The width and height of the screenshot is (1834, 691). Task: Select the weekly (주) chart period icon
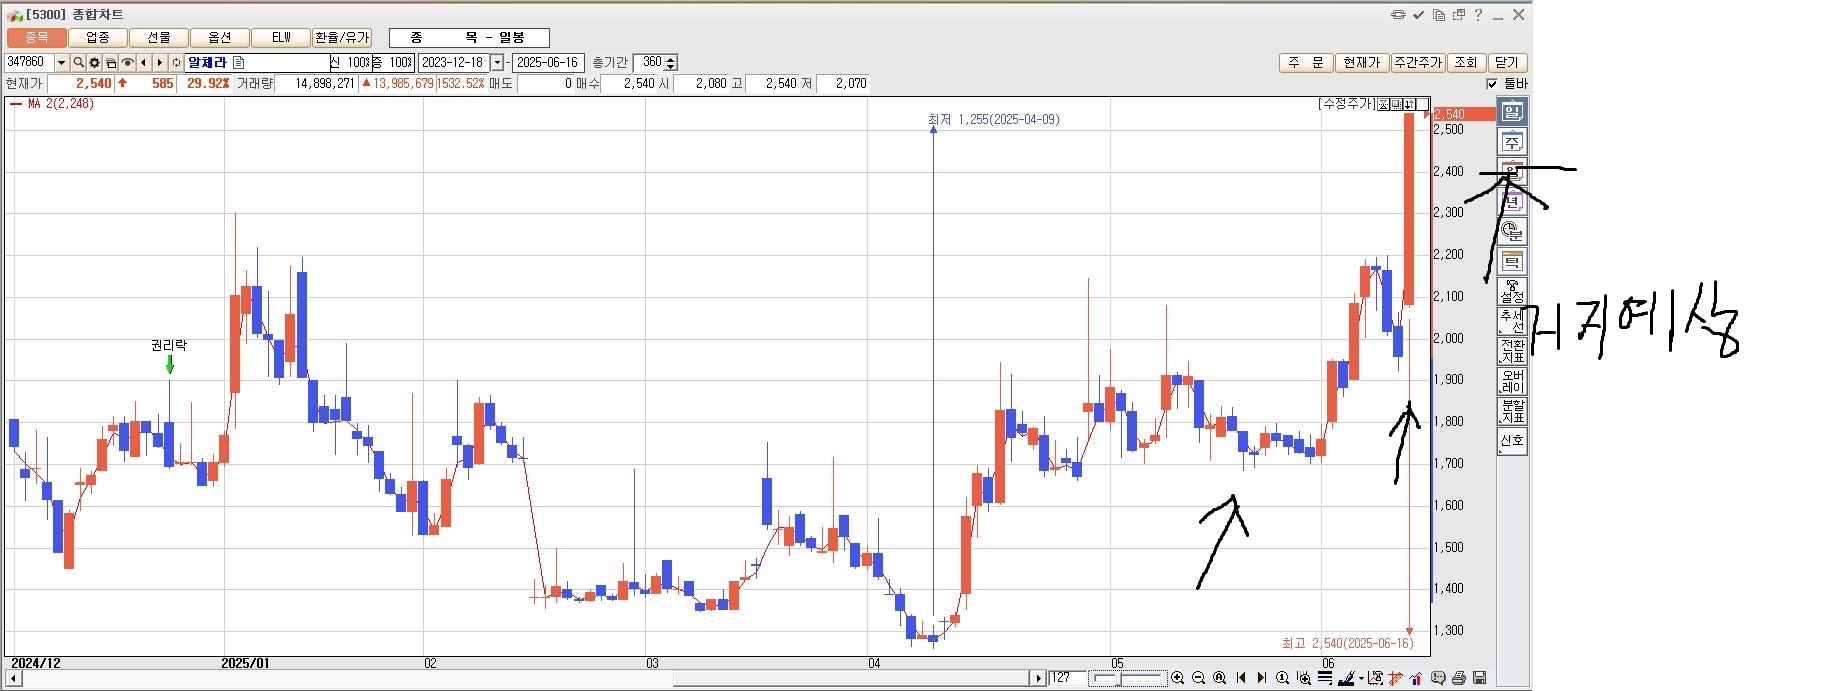point(1512,142)
